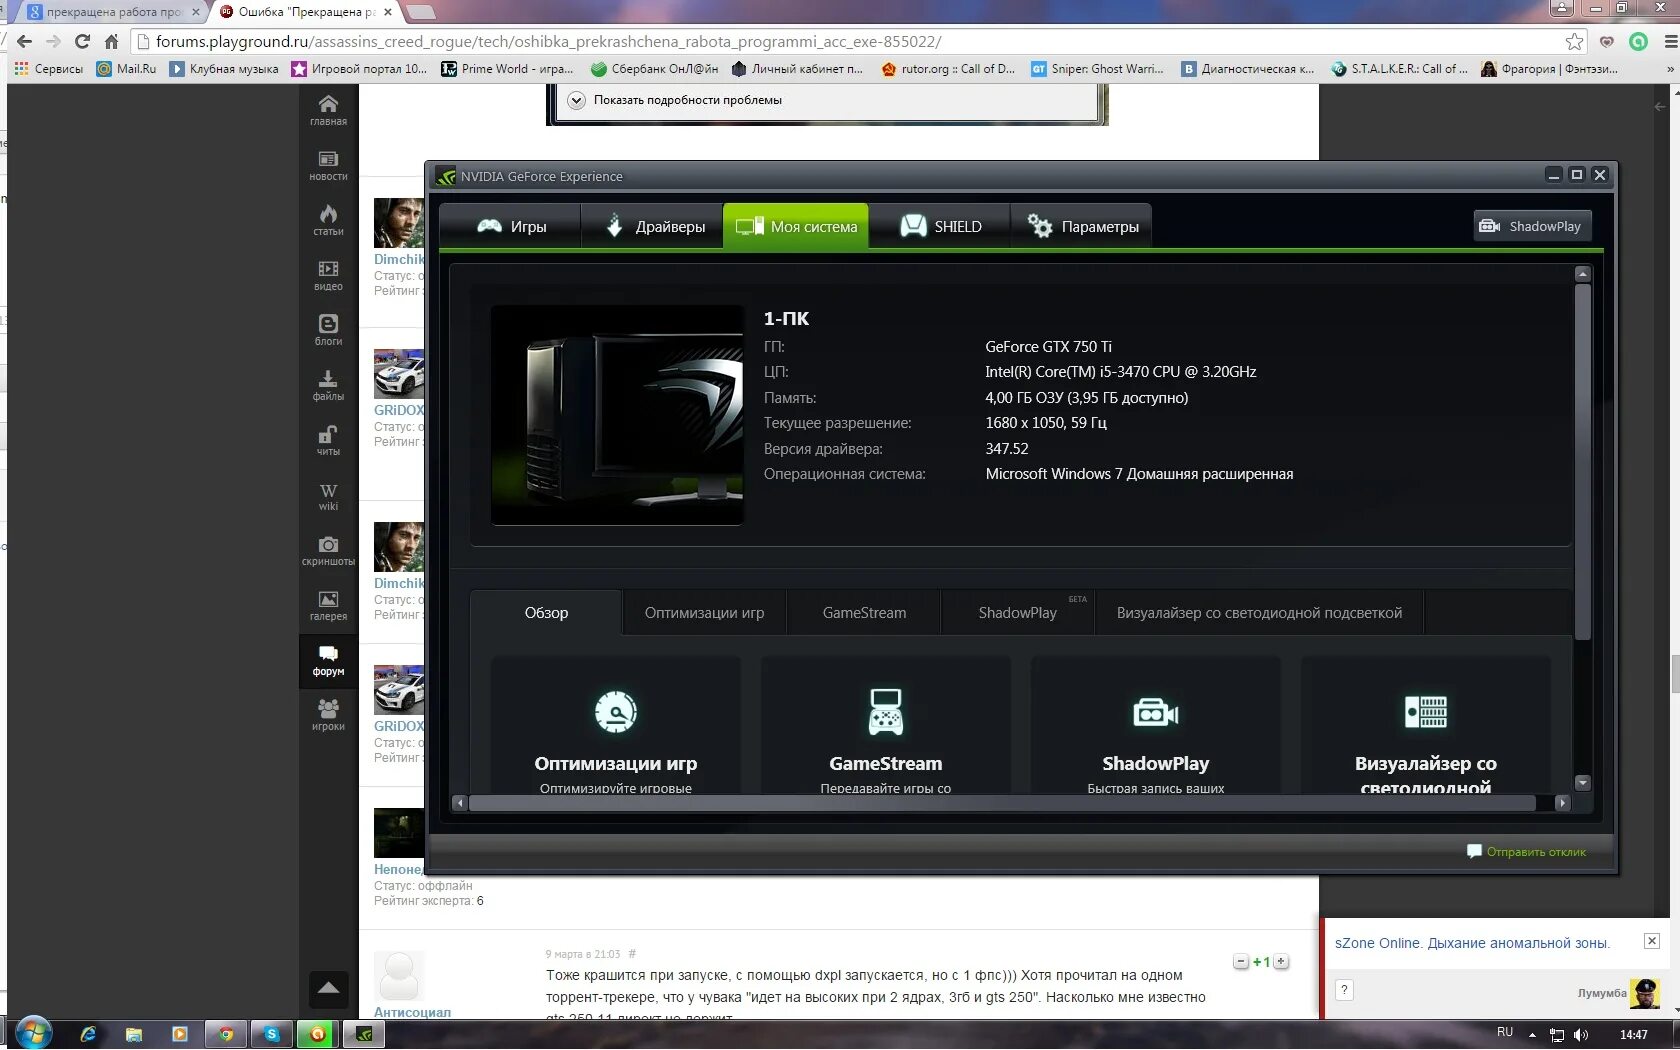Open Skype from the taskbar
The image size is (1680, 1050).
(x=271, y=1034)
